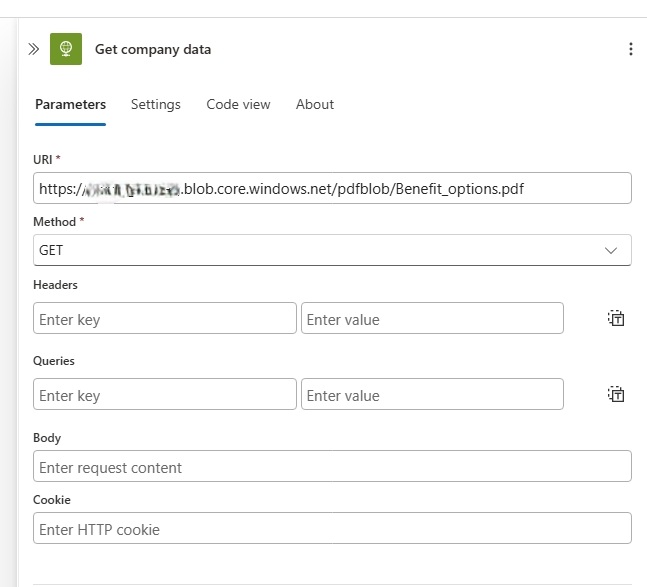
Task: Click the Headers label
Action: [x=55, y=285]
